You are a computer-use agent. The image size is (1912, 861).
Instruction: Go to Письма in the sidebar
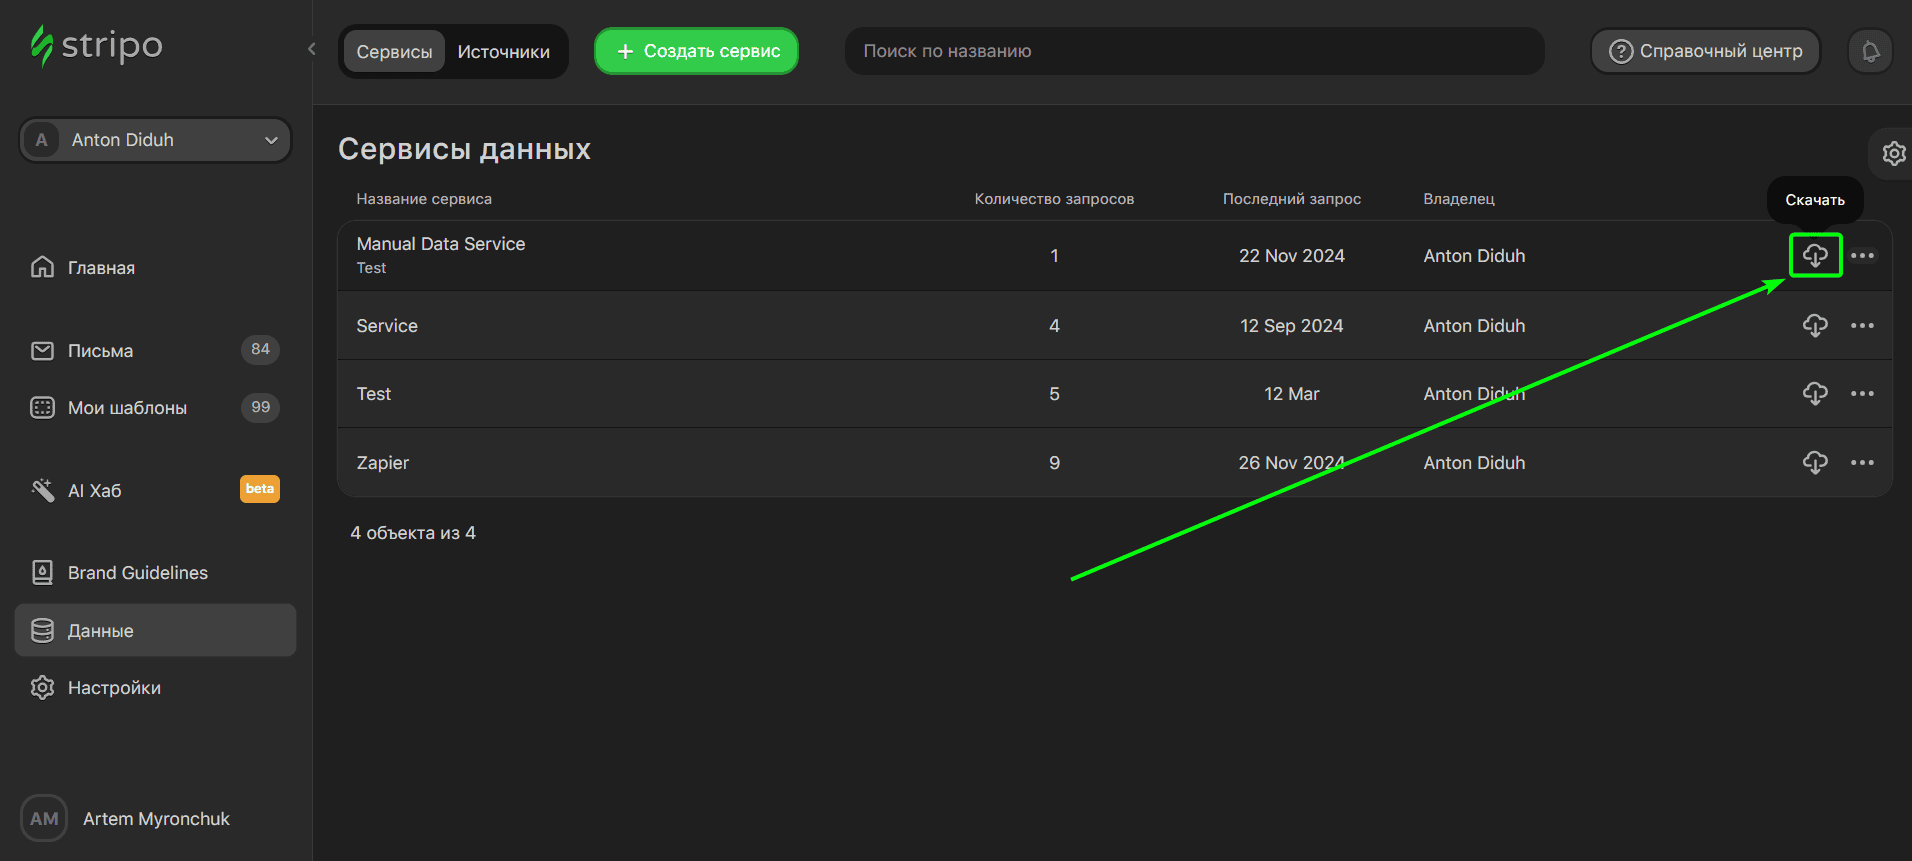point(100,351)
